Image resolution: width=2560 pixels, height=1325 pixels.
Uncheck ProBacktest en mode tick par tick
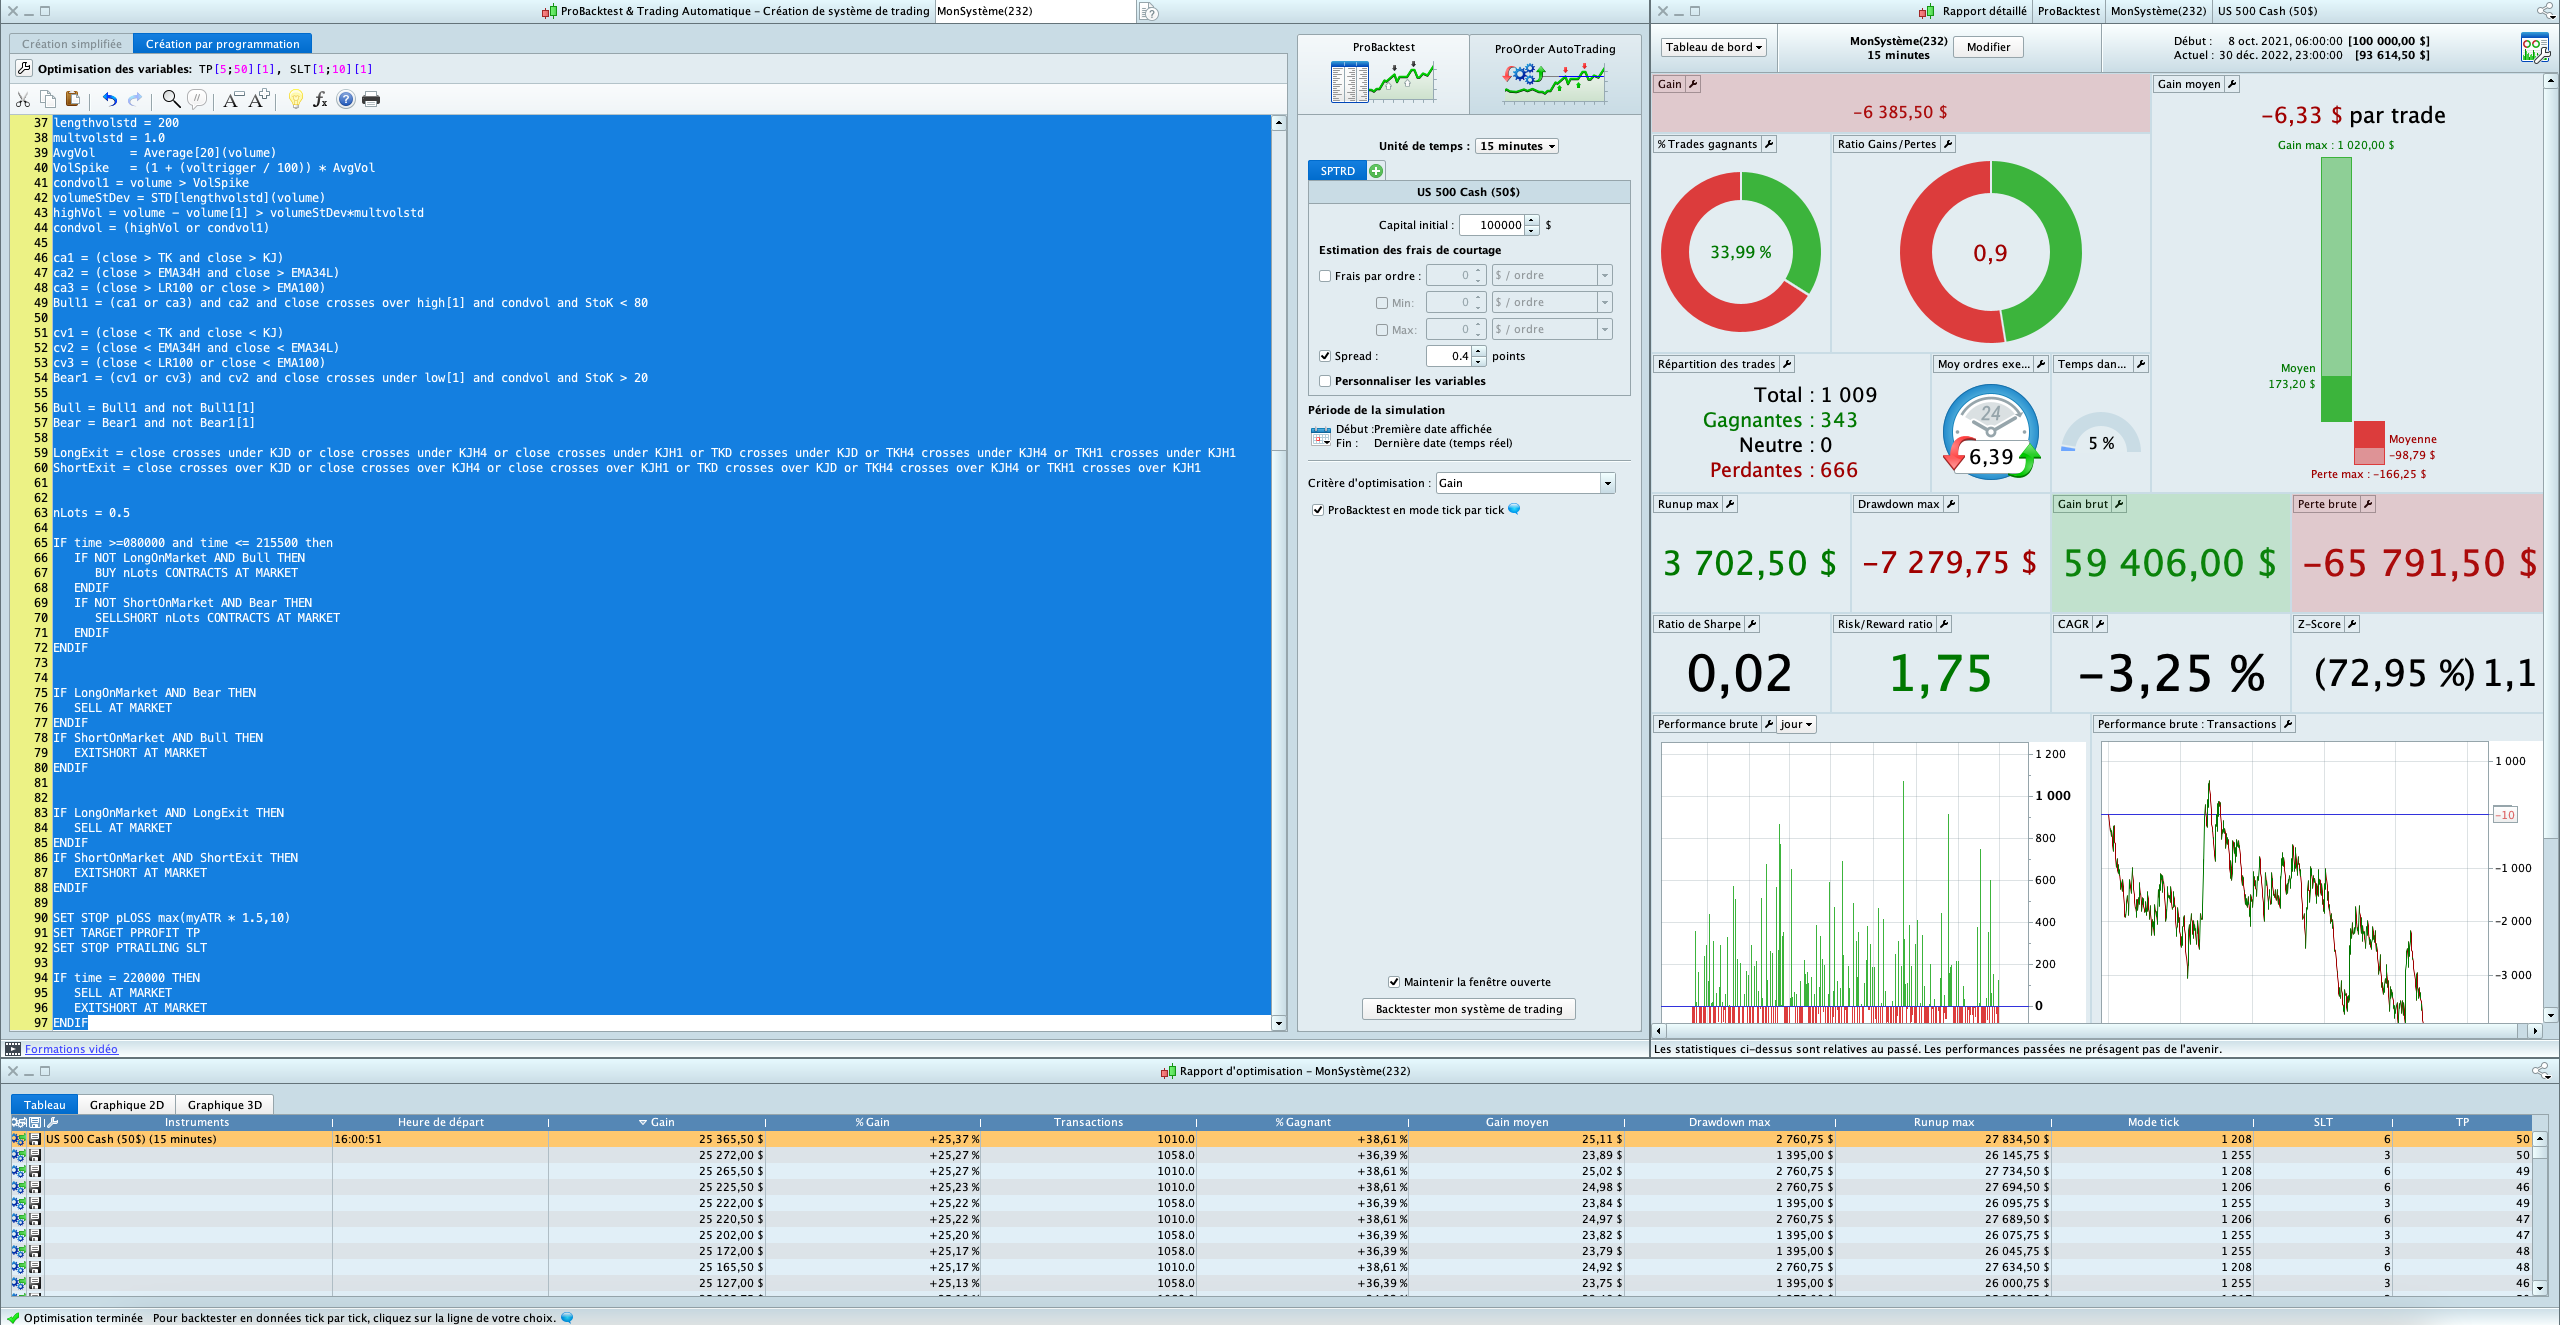click(1318, 510)
